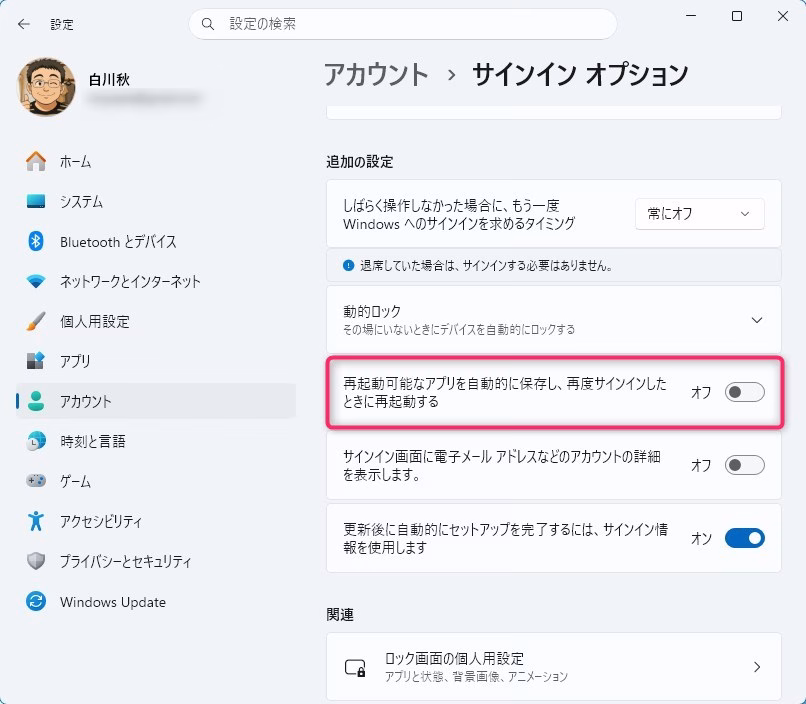Disable the use sign-in info after update toggle

pos(744,538)
